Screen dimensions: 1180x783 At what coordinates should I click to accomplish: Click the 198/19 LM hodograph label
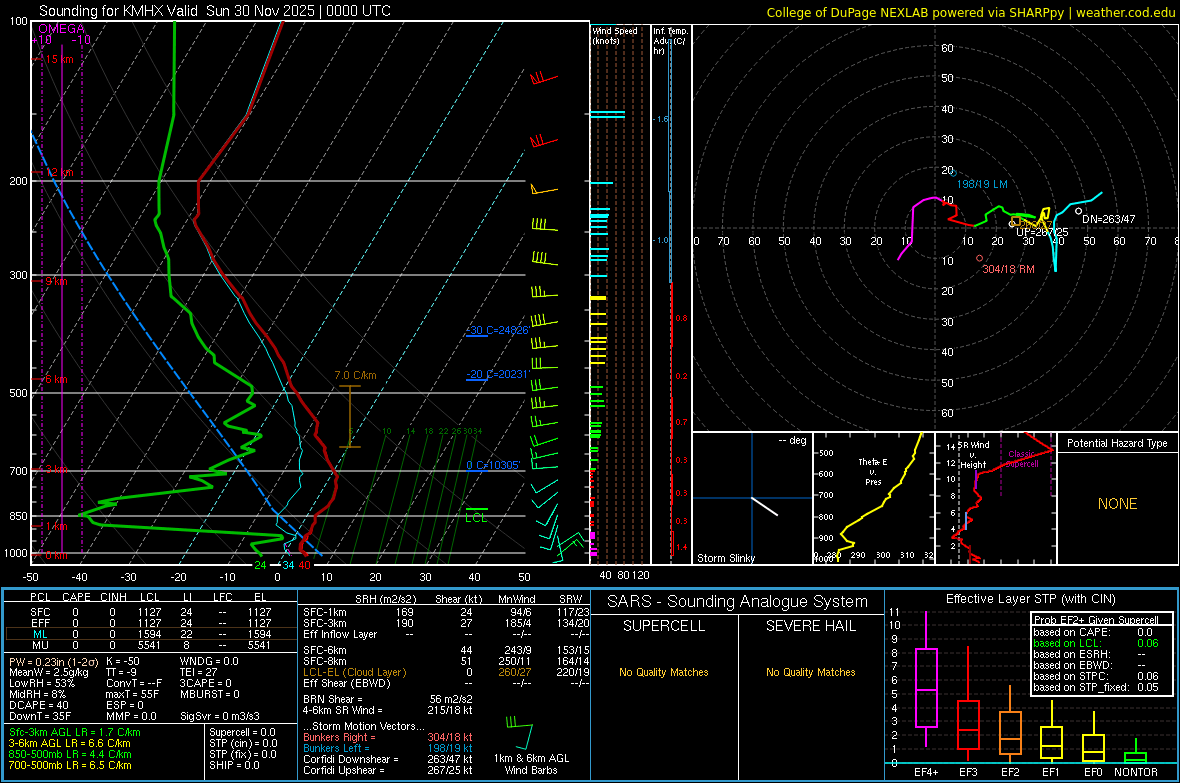[981, 184]
